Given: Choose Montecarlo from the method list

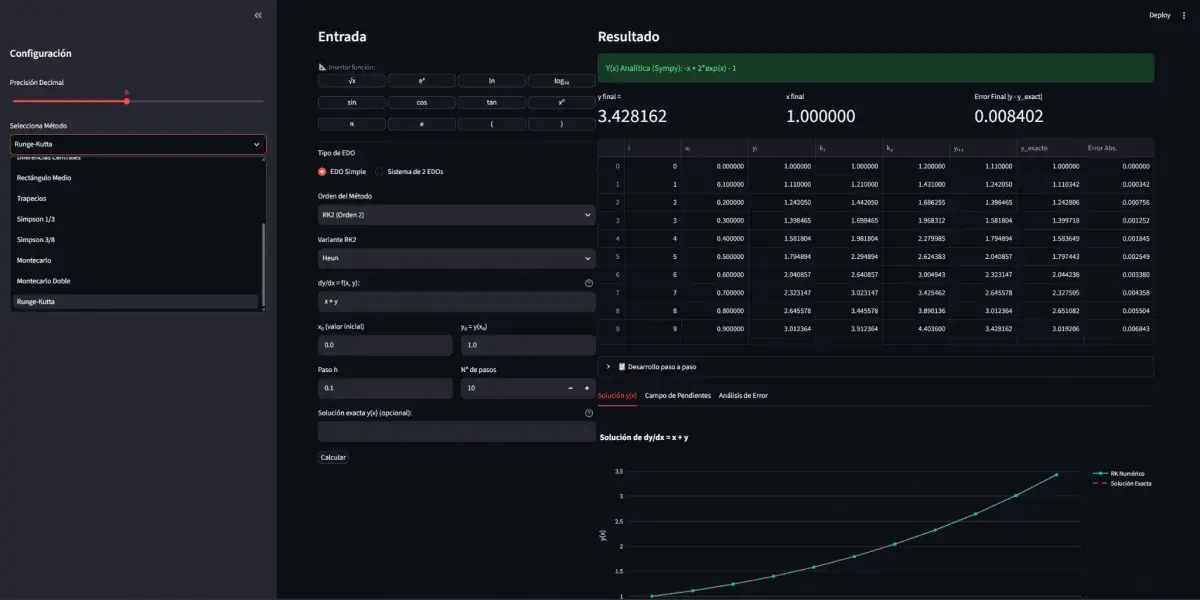Looking at the screenshot, I should point(135,260).
